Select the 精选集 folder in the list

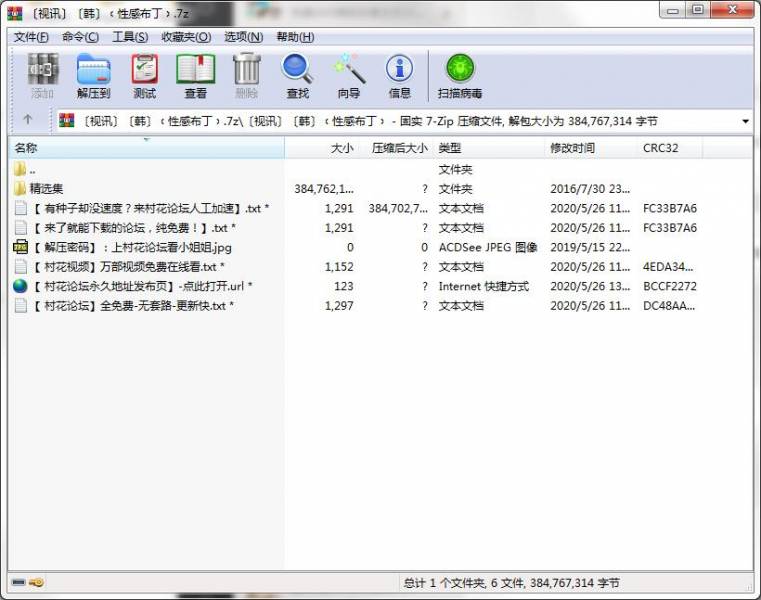[46, 188]
